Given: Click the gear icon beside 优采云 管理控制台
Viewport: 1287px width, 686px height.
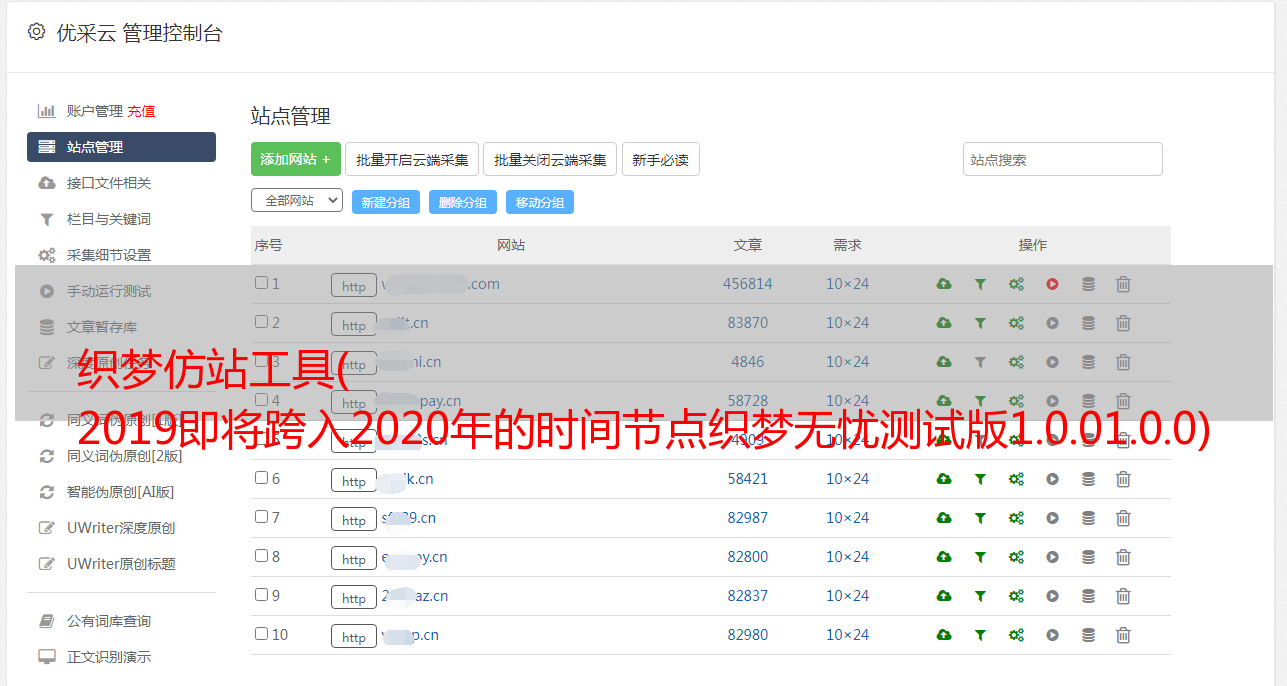Looking at the screenshot, I should click(36, 32).
